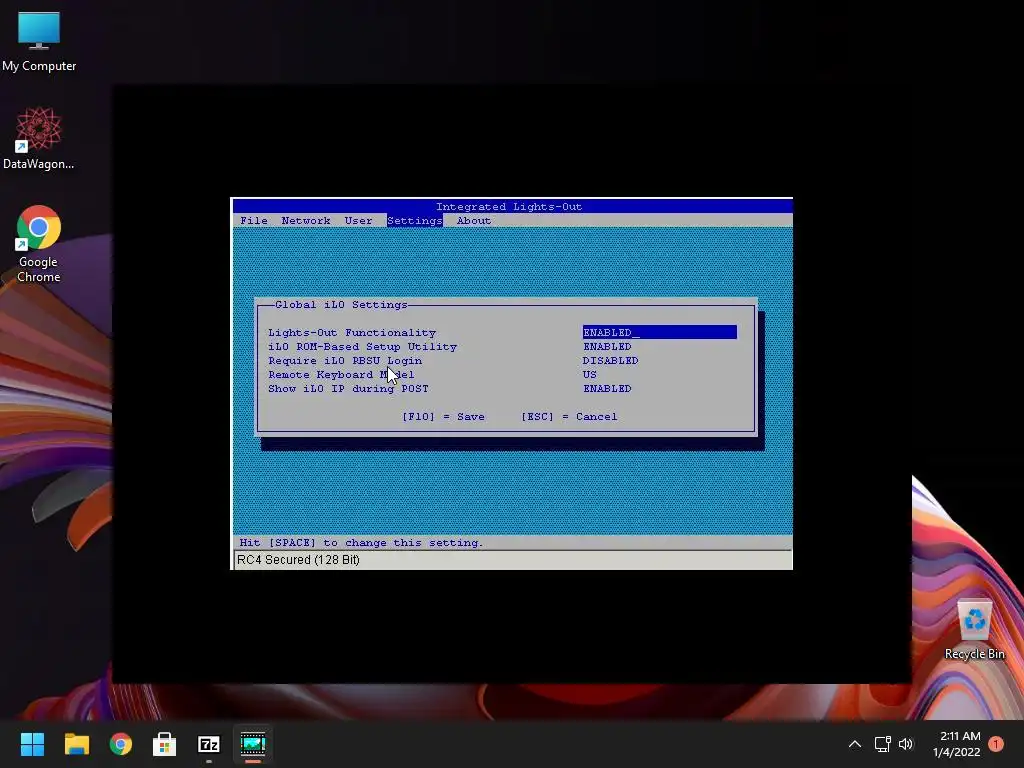
Task: Select the Settings menu in iLO
Action: [415, 221]
